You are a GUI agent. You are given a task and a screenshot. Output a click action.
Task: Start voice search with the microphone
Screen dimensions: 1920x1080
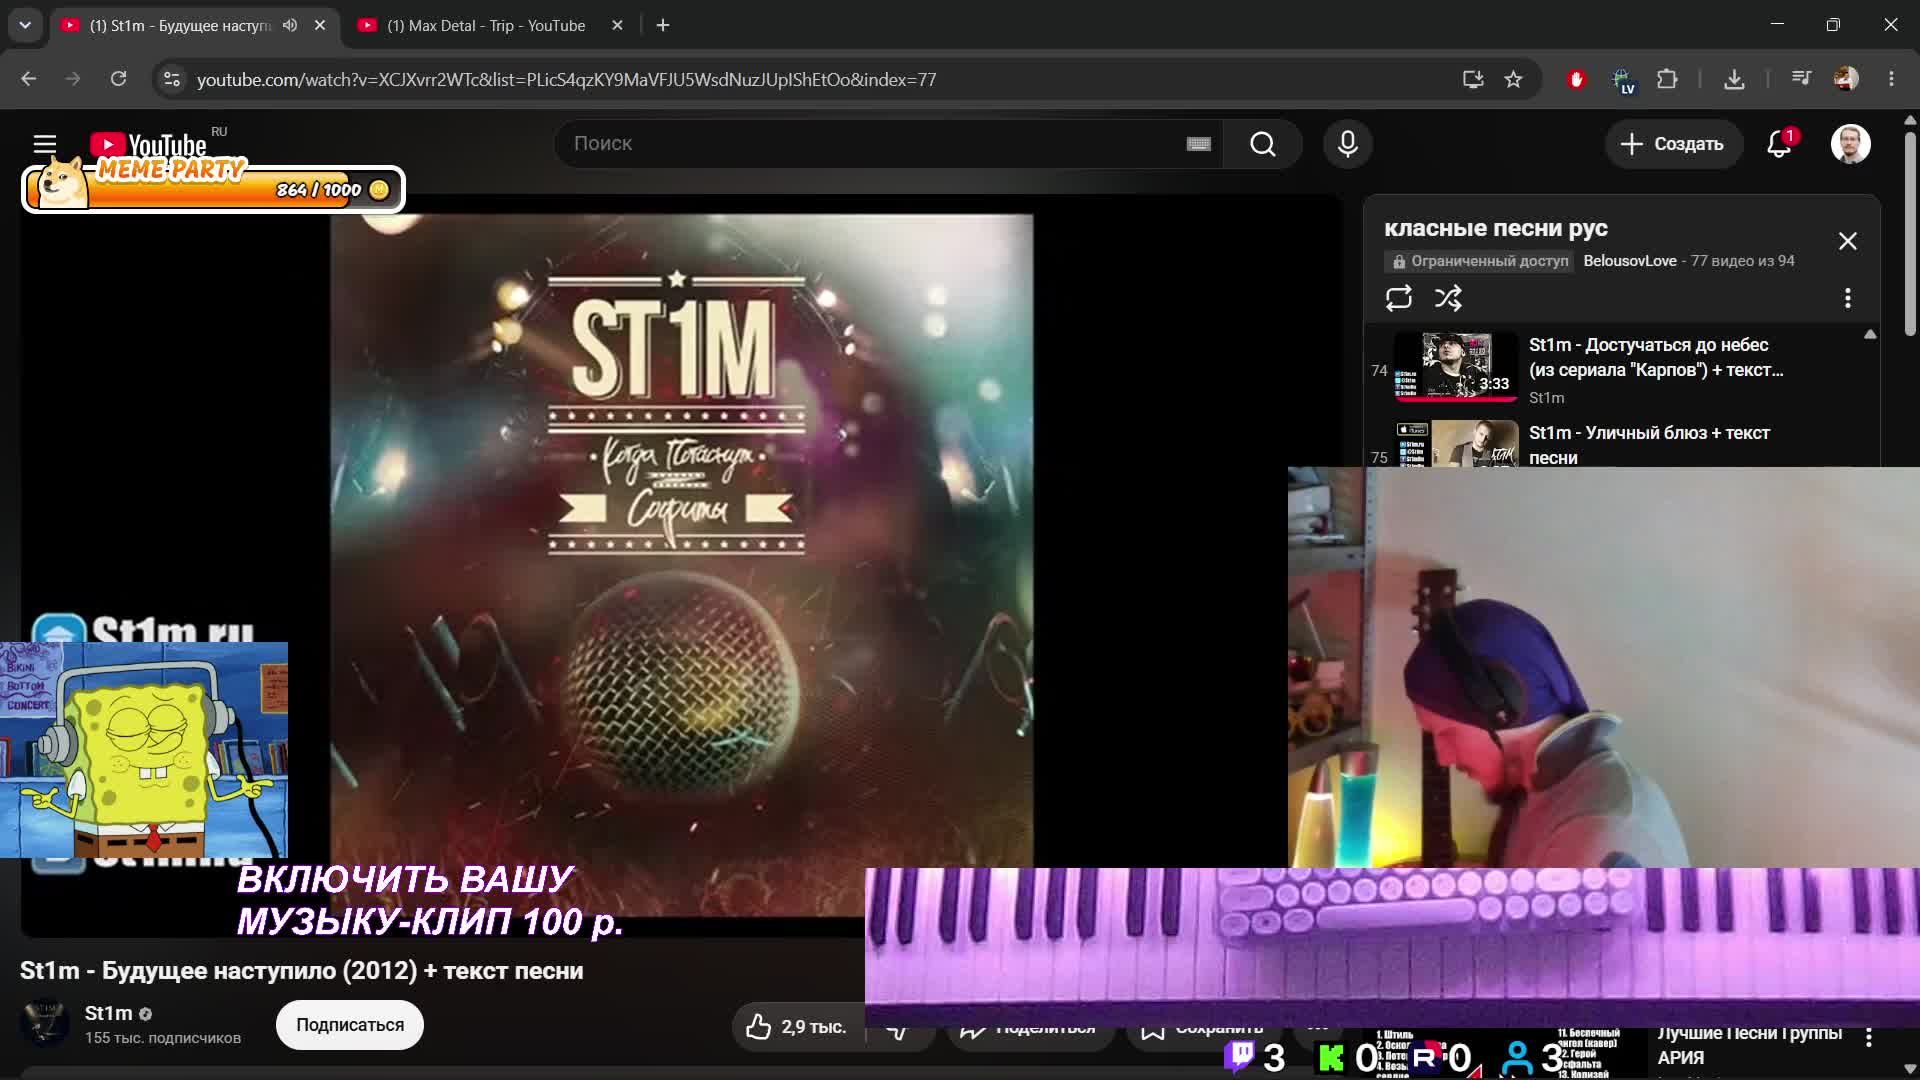pos(1348,144)
